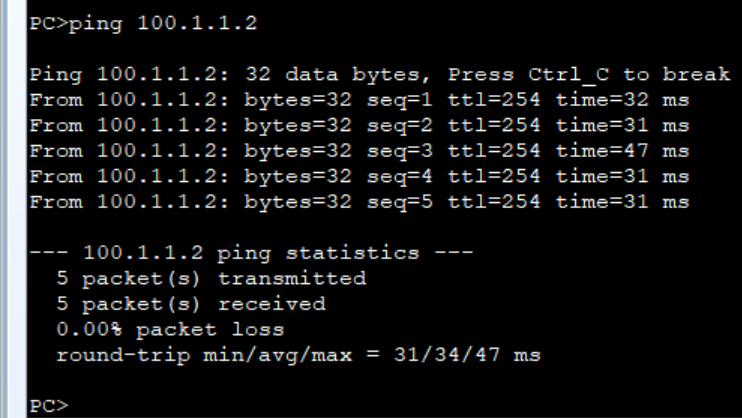Select the seq=5 reply line
Screen dimensions: 742x418
click(359, 203)
